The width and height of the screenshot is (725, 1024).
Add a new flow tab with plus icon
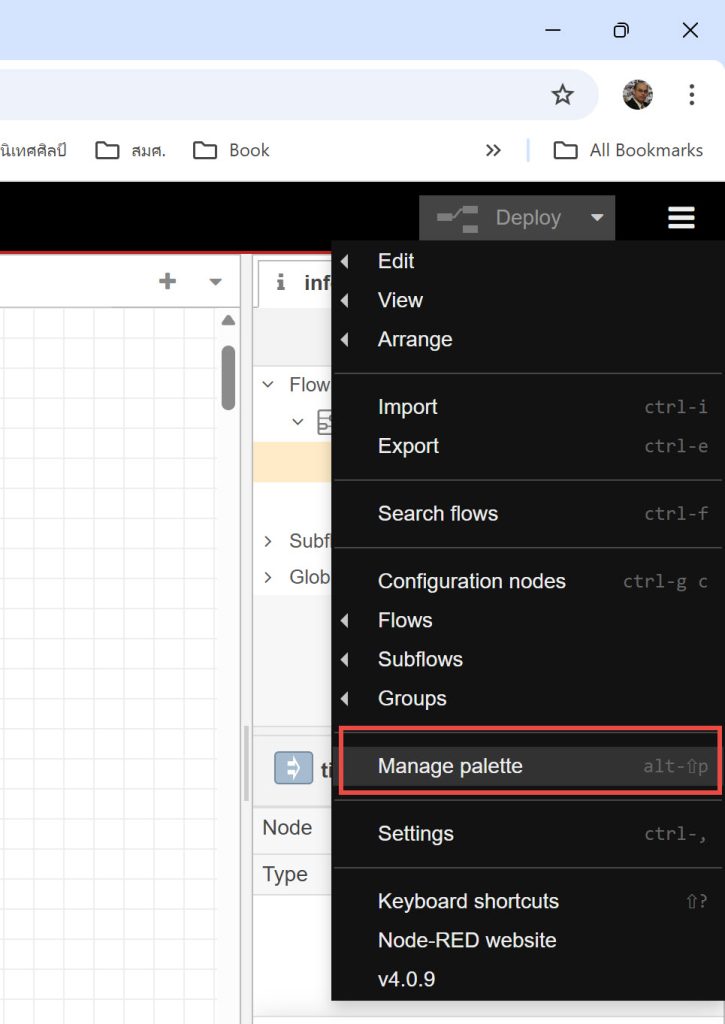(168, 281)
